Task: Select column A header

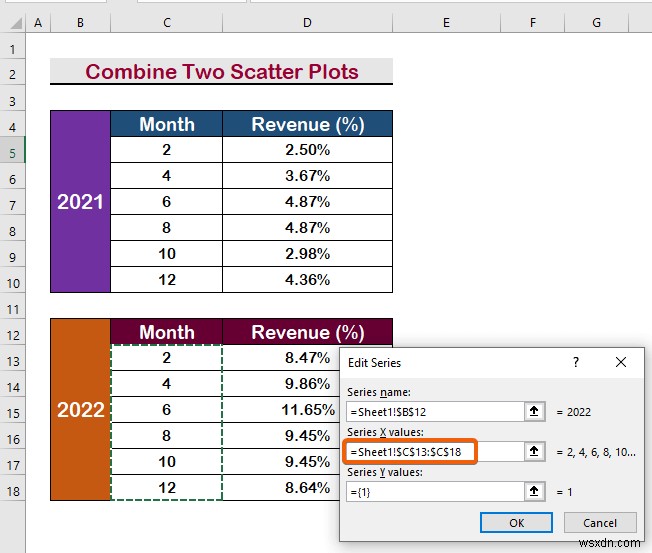Action: (x=38, y=23)
